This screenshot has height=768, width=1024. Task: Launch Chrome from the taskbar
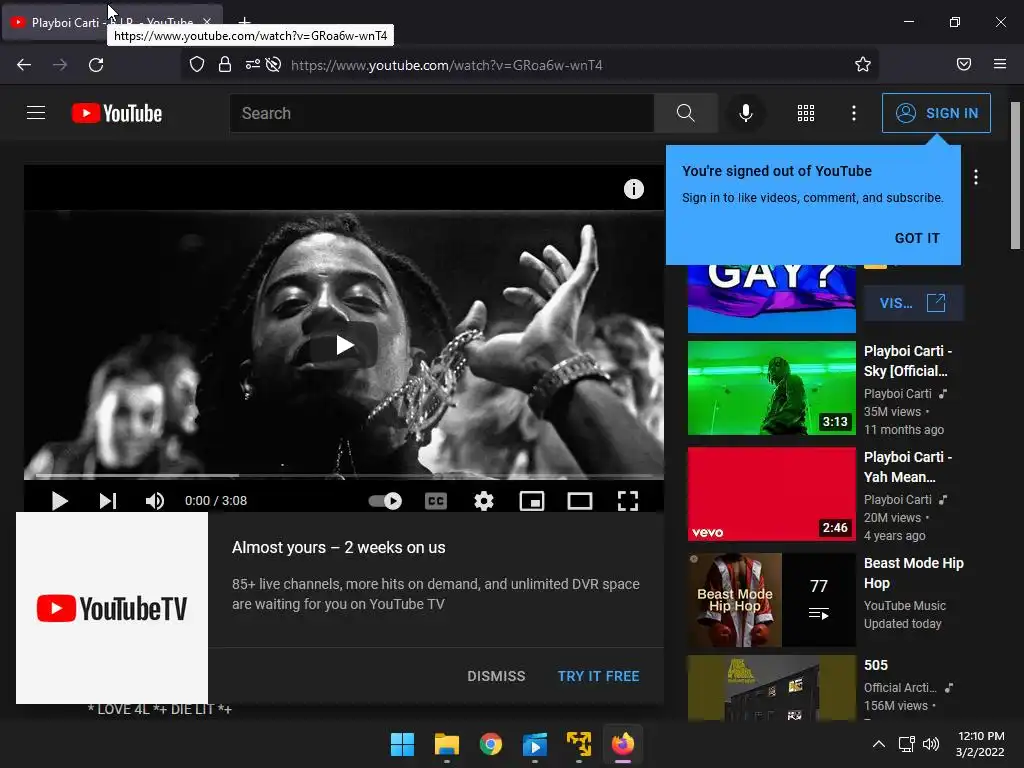pyautogui.click(x=490, y=744)
